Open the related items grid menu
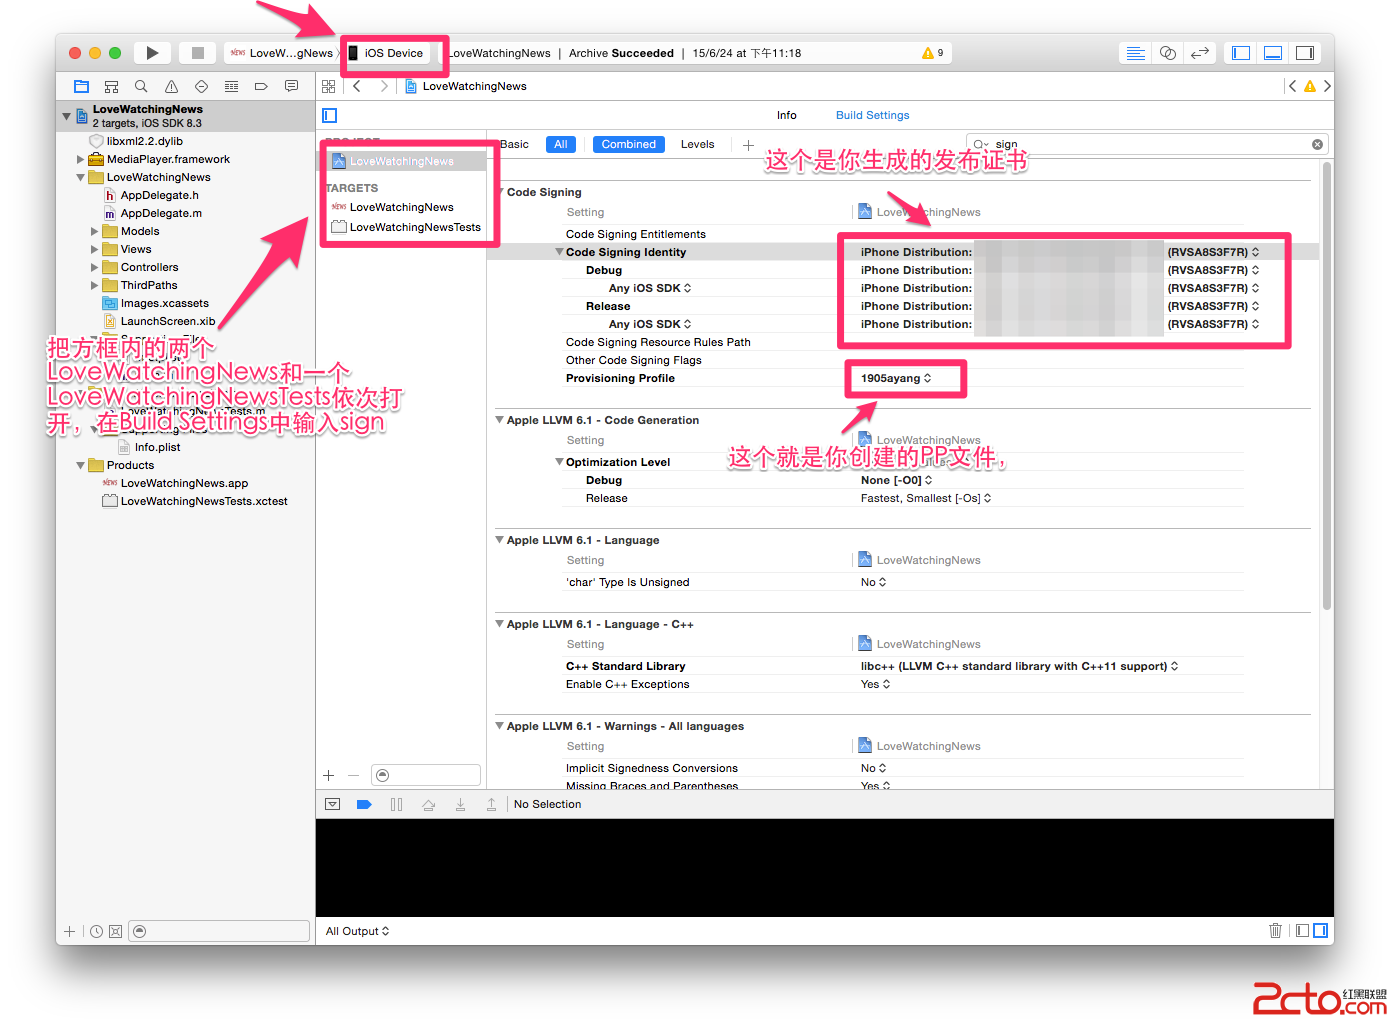The image size is (1390, 1025). click(x=329, y=87)
